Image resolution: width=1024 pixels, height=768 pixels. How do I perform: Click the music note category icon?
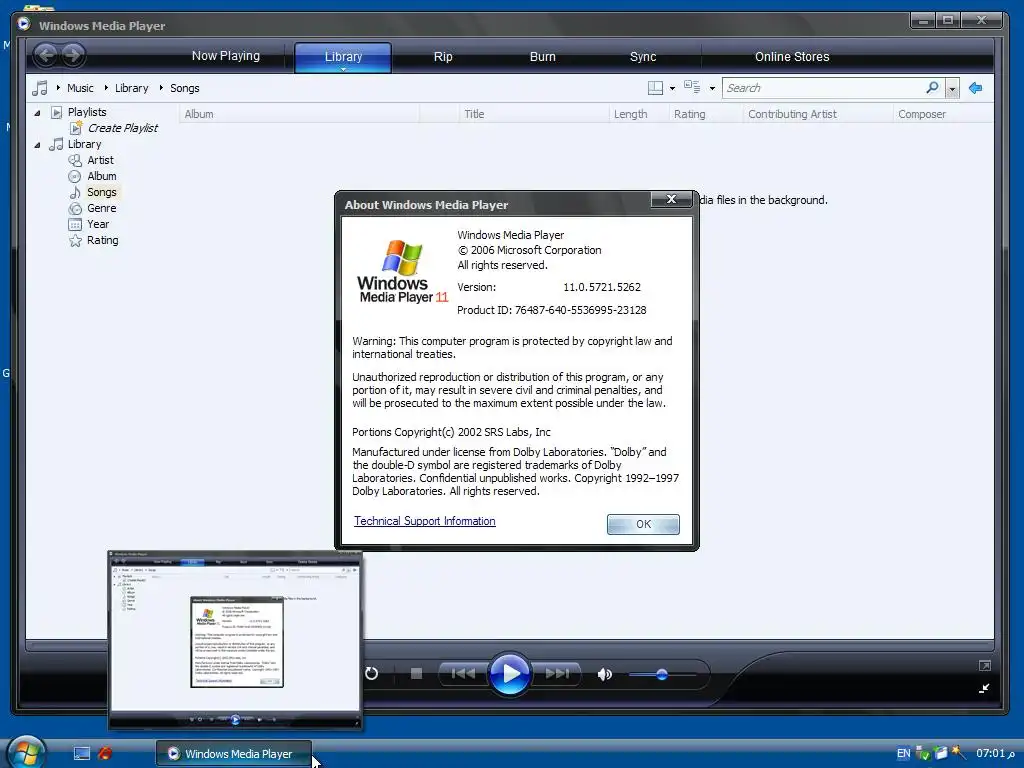point(40,88)
